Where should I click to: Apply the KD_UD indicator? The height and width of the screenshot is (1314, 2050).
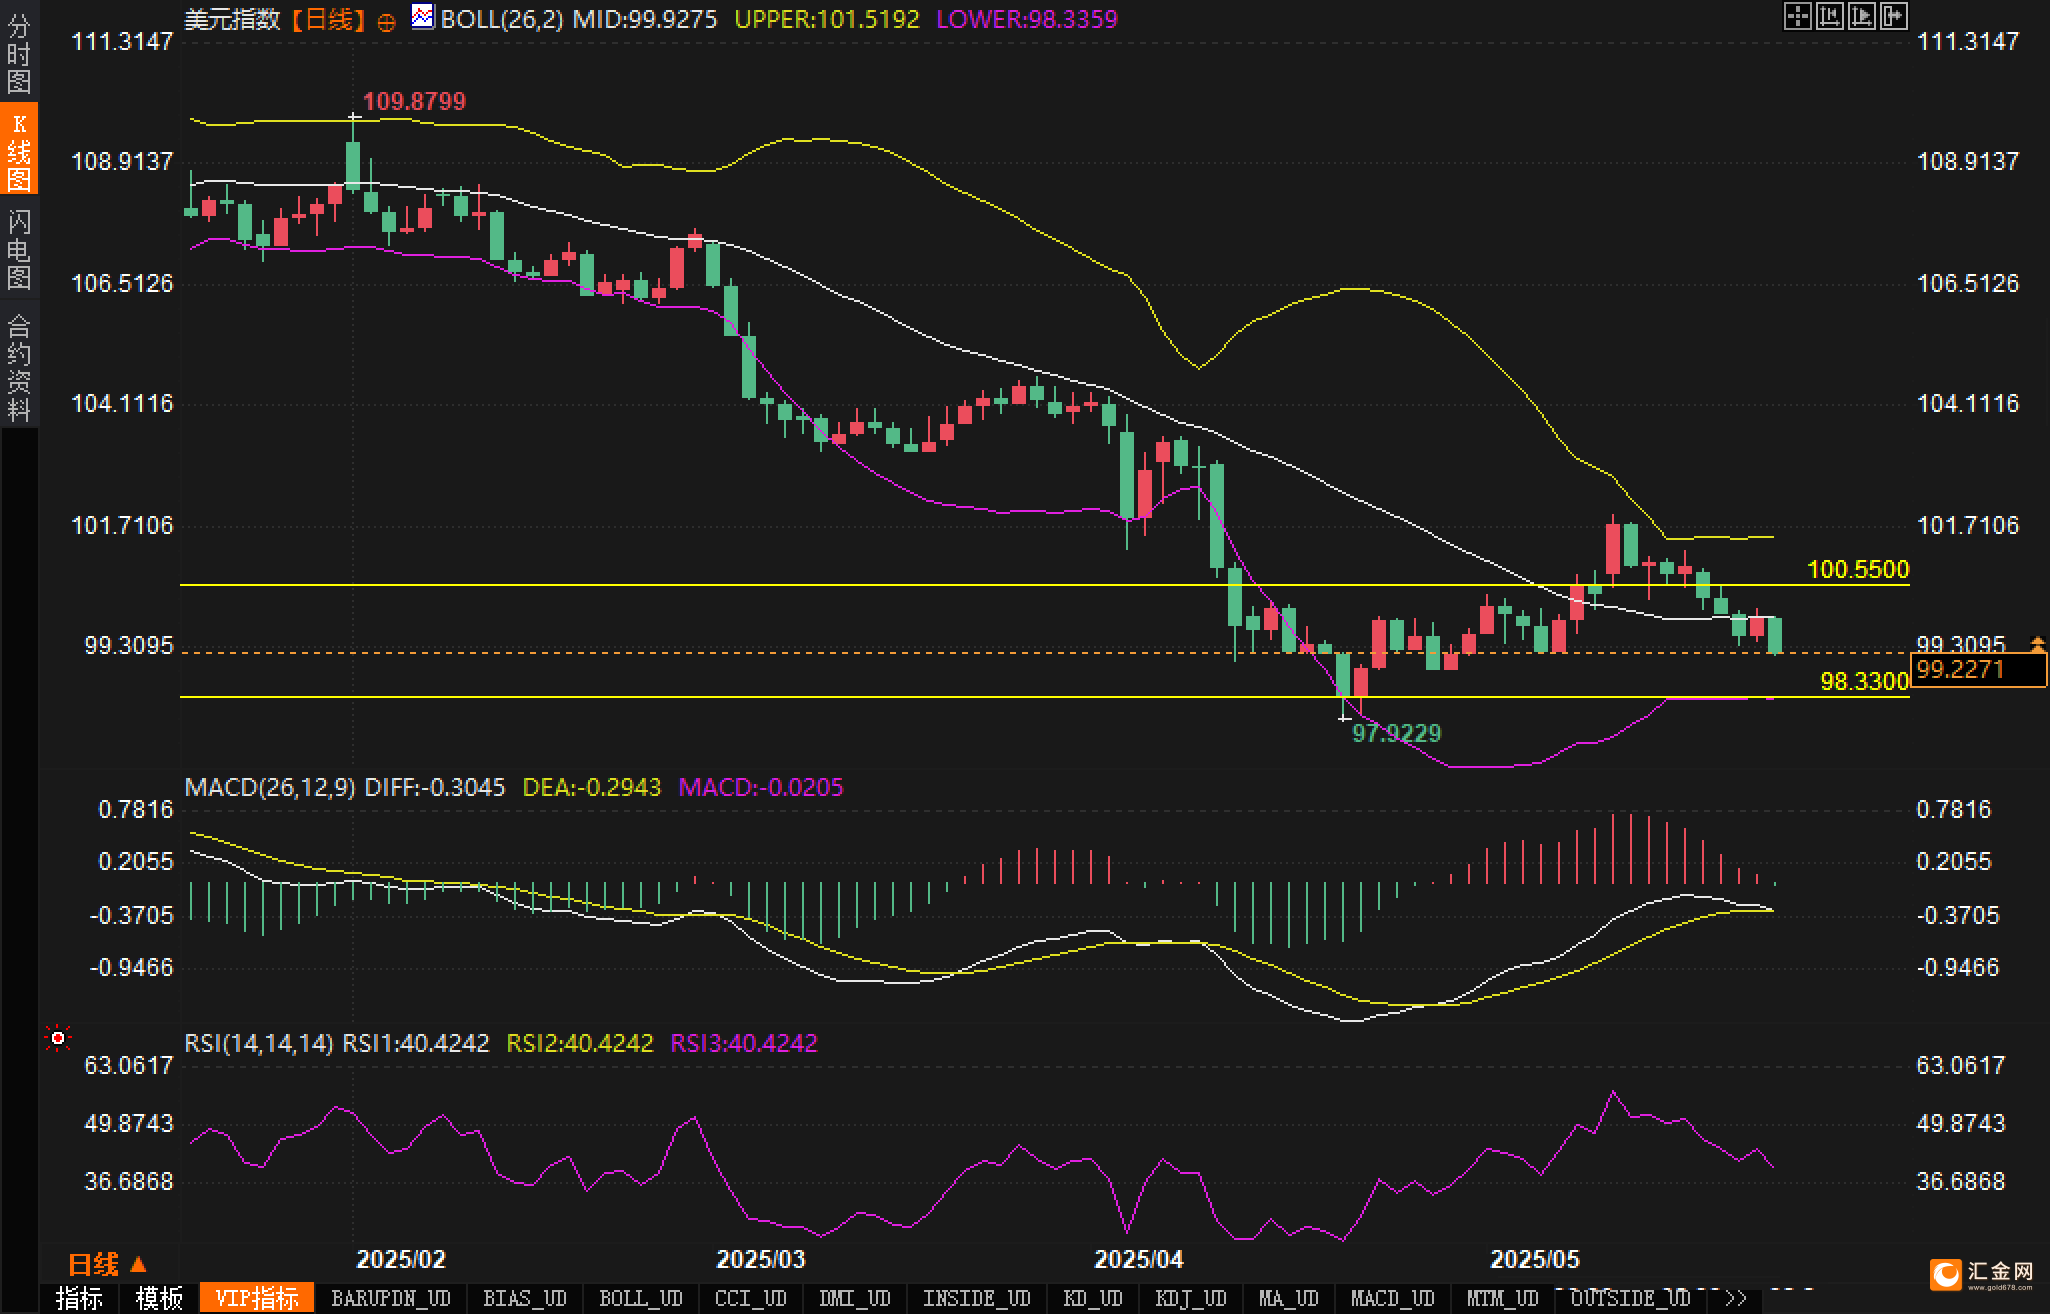[1093, 1298]
